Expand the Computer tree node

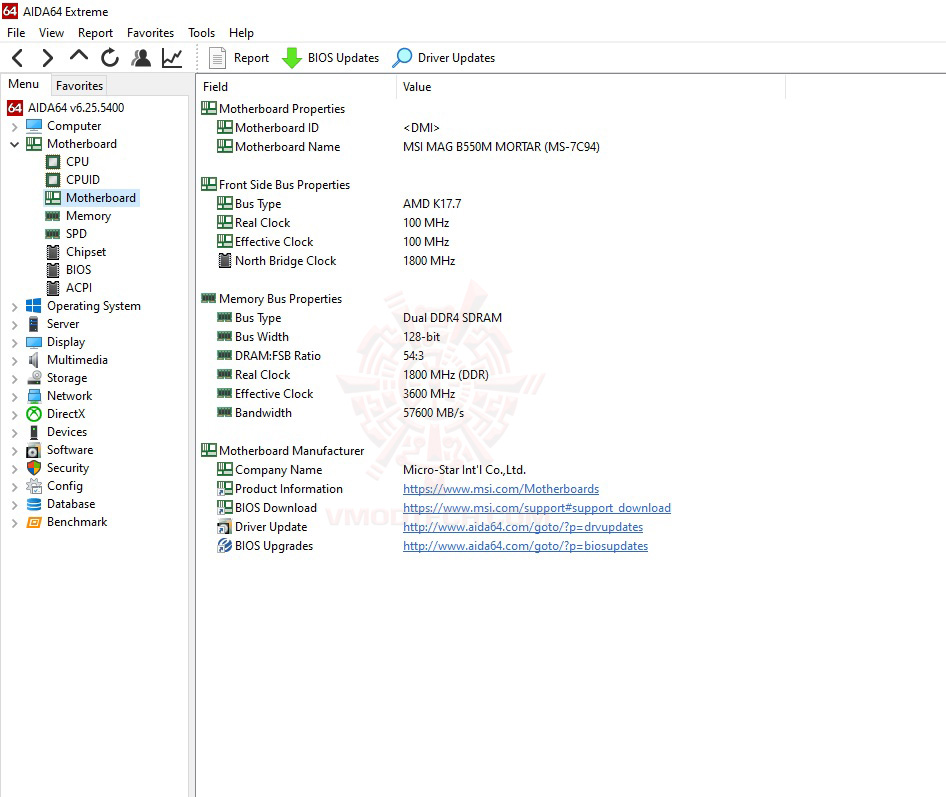[x=14, y=127]
